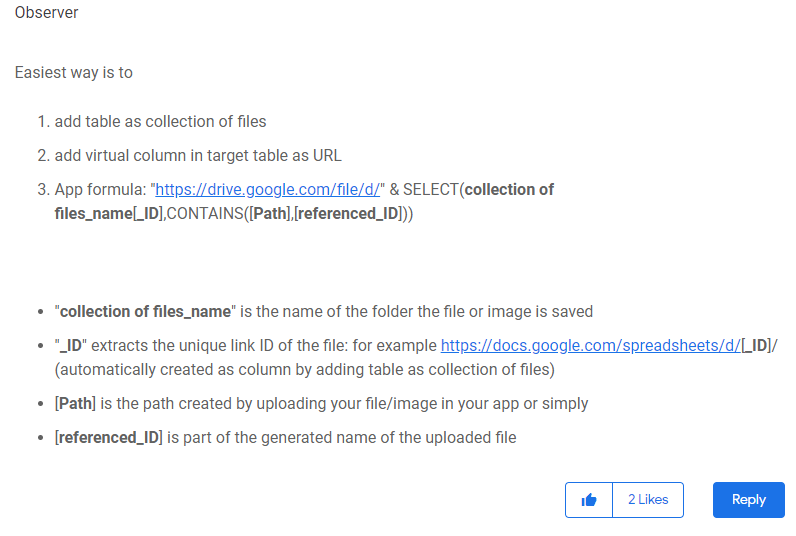This screenshot has width=796, height=536.
Task: Click the bold "_ID" bullet heading
Action: pos(71,345)
